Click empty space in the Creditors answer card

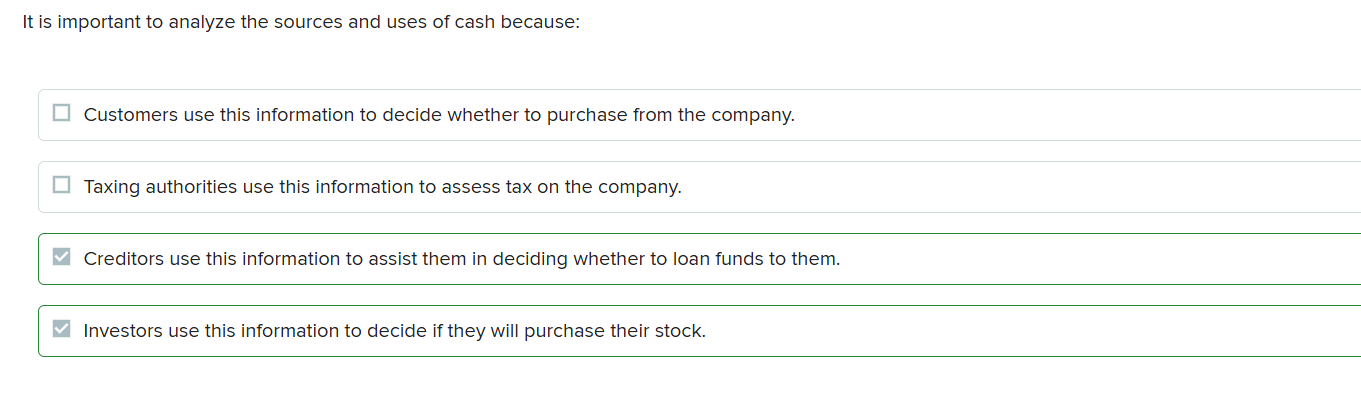coord(1100,259)
